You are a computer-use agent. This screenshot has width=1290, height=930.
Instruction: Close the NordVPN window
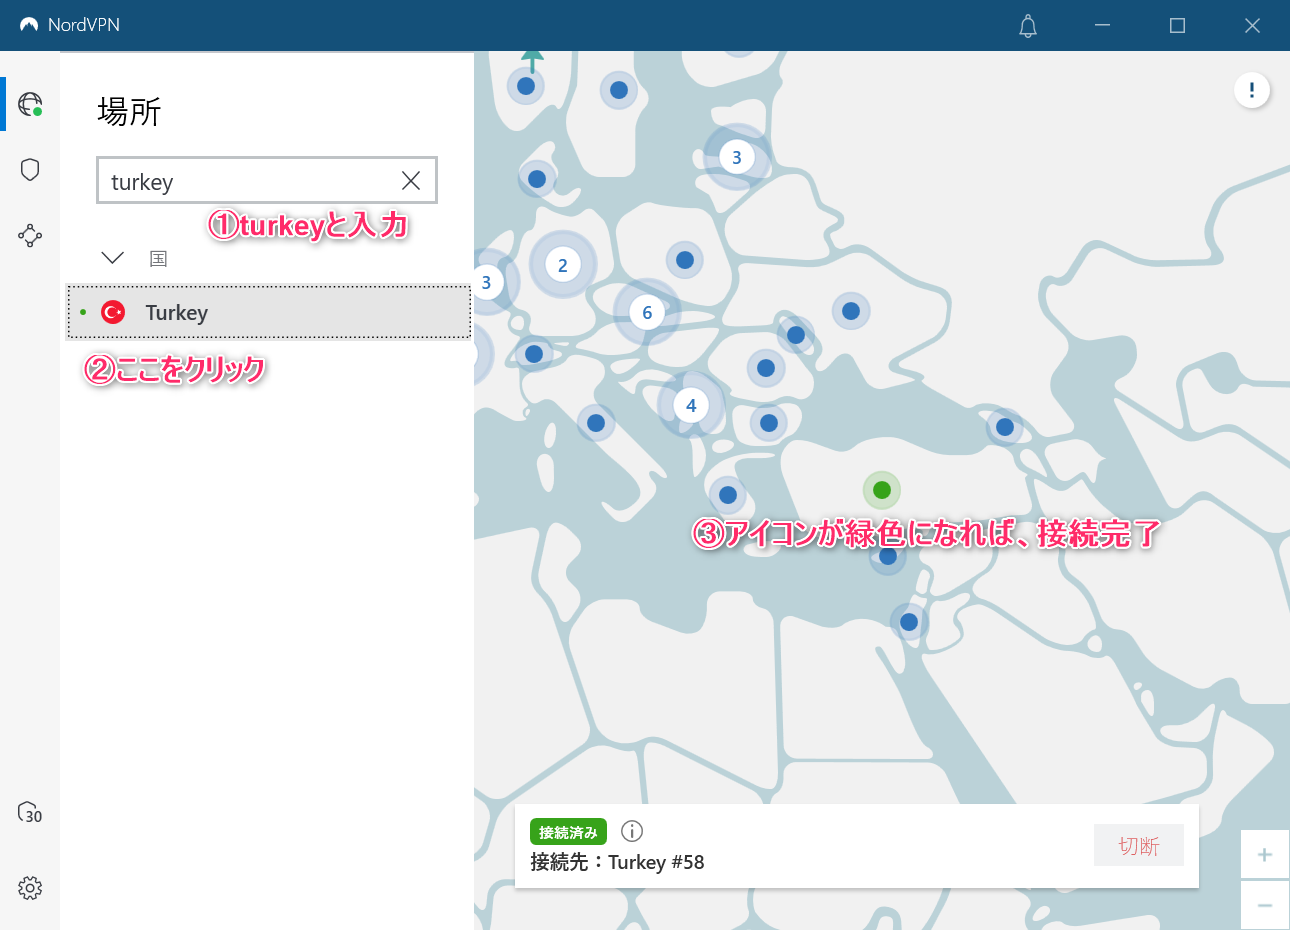click(x=1252, y=25)
